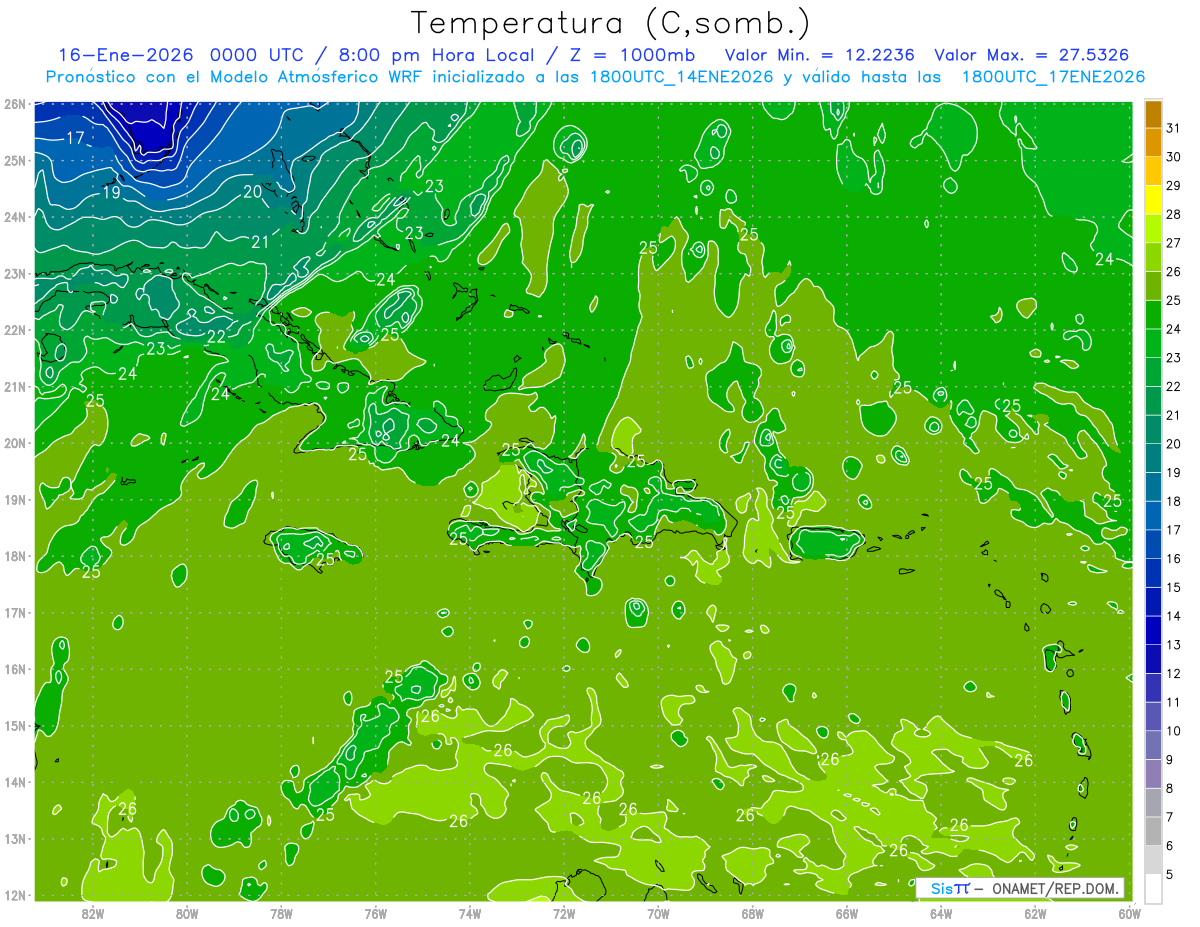Screen dimensions: 1200x927
Task: Click the yellow colorbar segment between 28 and 29
Action: coord(1153,200)
